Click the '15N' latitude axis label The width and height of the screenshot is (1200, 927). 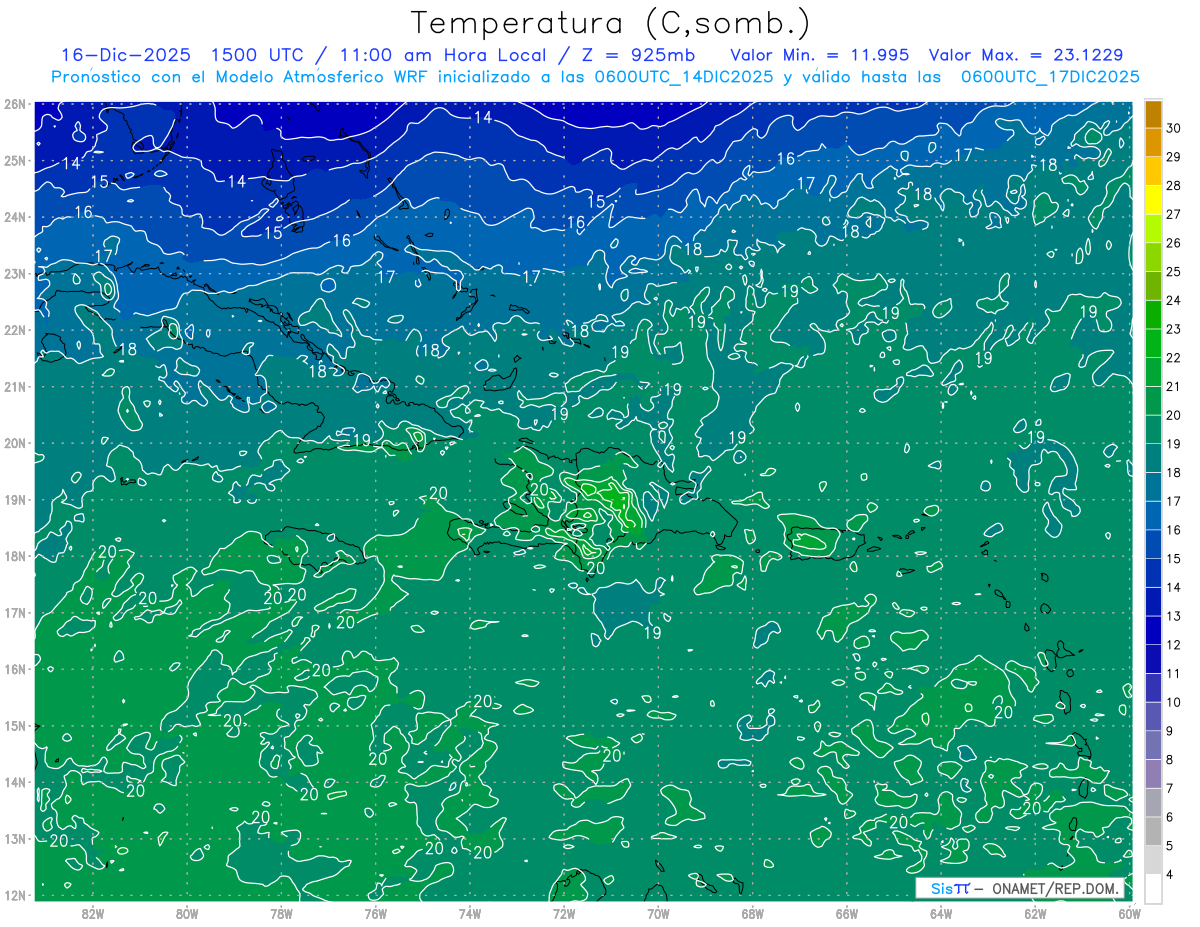pos(14,725)
